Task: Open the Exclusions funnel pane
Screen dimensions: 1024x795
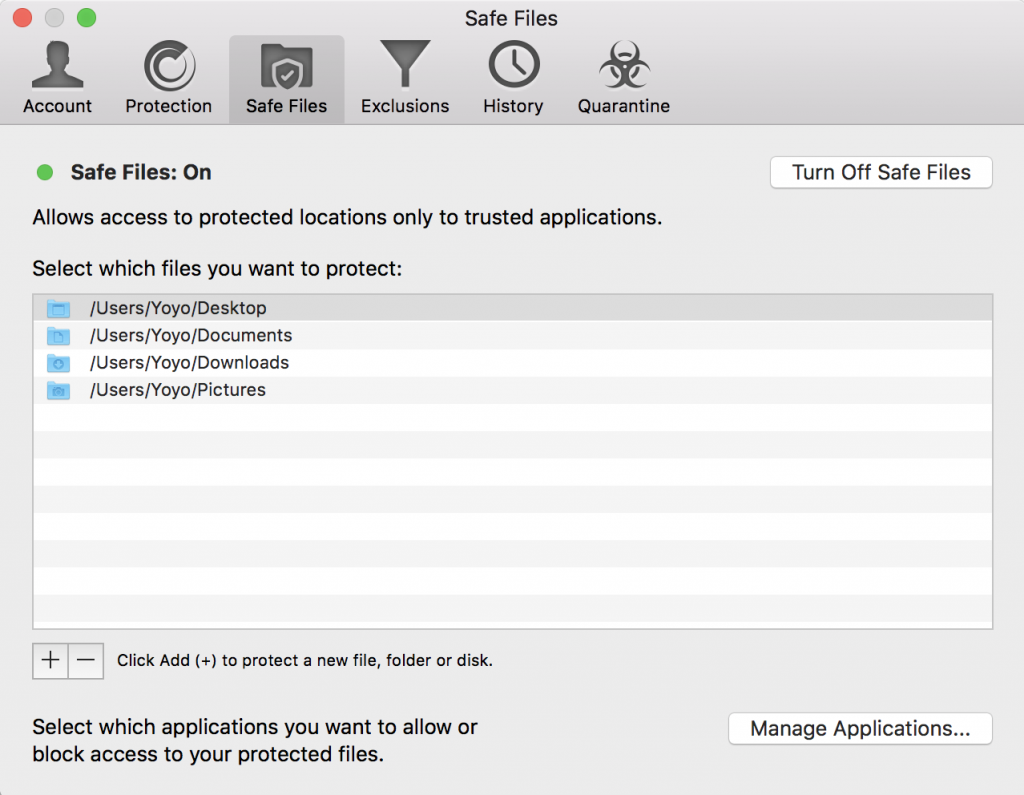Action: click(405, 78)
